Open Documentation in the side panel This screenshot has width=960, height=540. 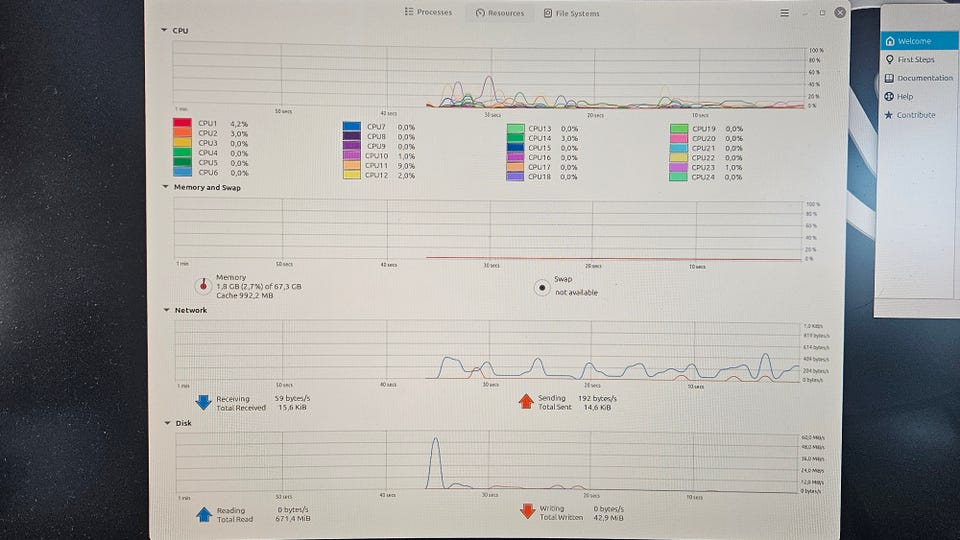click(924, 78)
